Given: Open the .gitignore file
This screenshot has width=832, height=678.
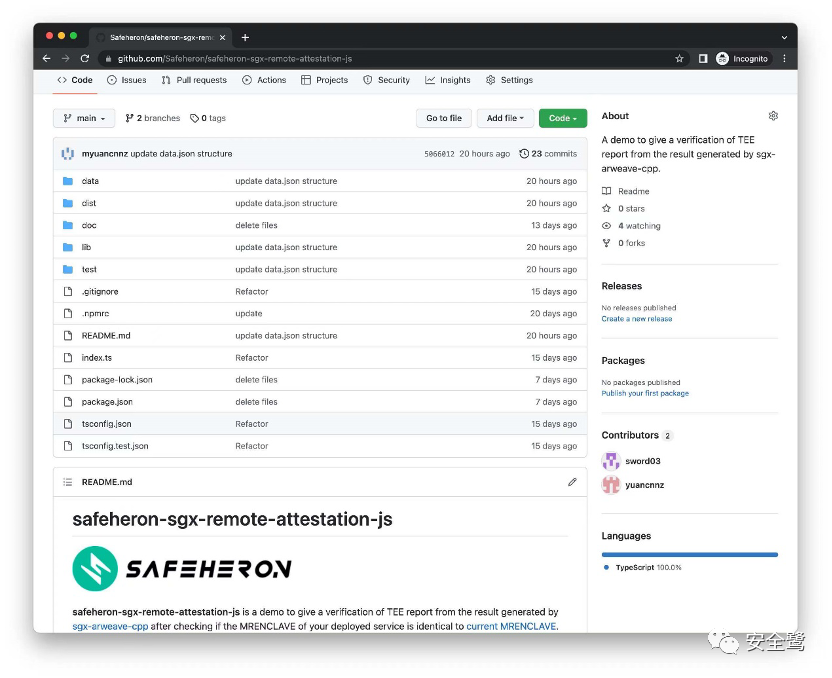Looking at the screenshot, I should click(x=100, y=291).
